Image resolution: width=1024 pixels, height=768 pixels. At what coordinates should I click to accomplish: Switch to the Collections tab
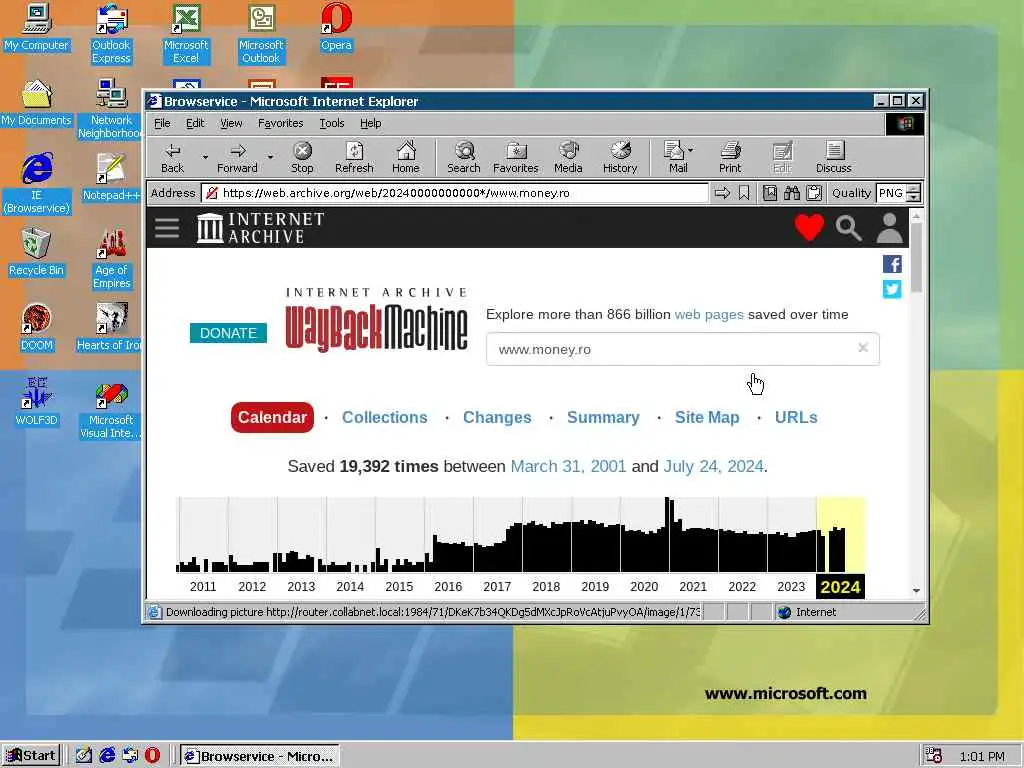pos(385,417)
